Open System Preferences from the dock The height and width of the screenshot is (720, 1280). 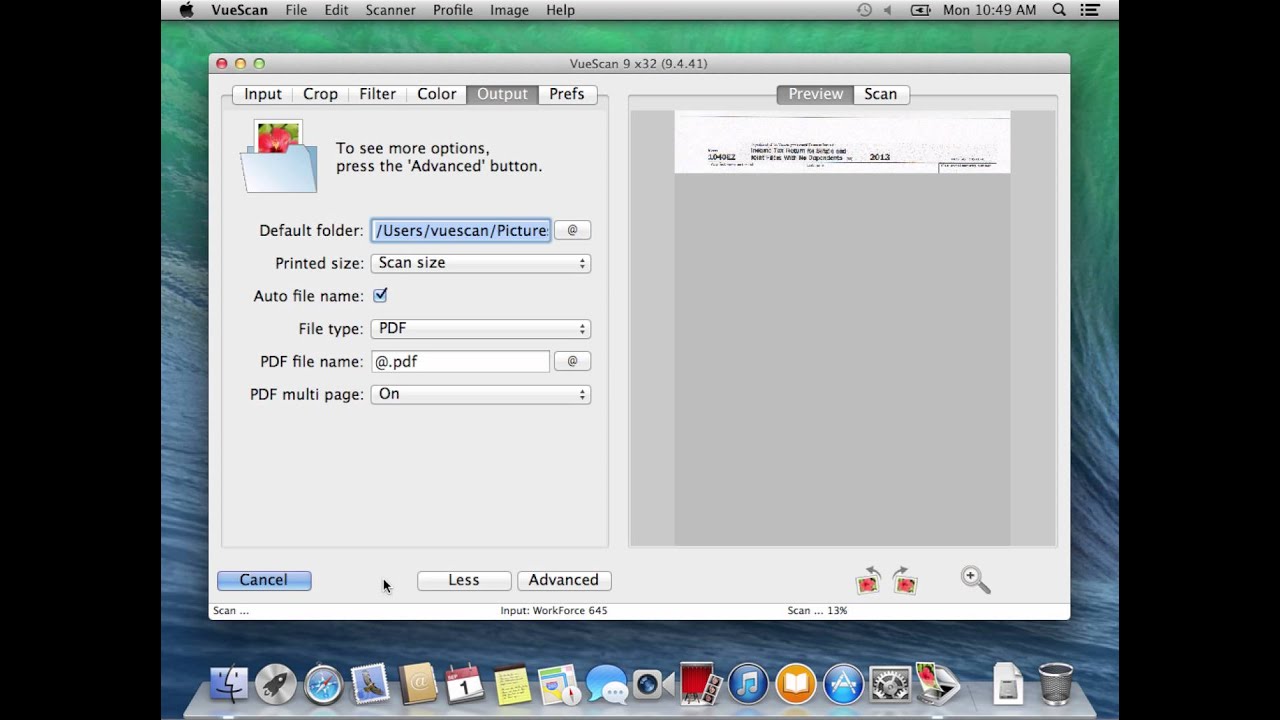890,684
